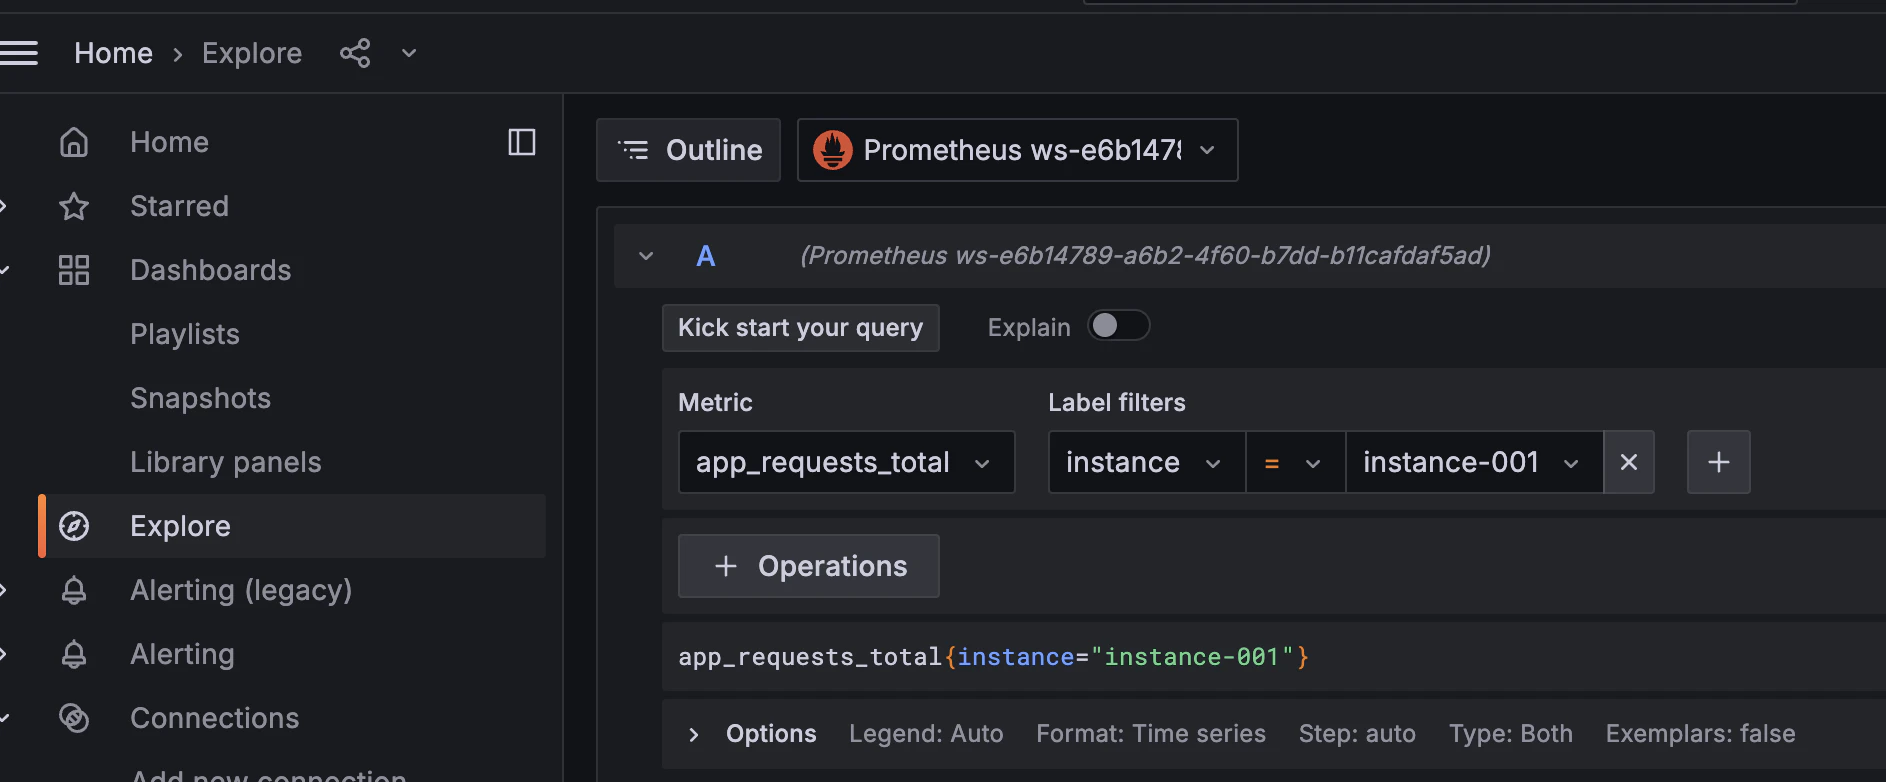Remove the instance label filter

pos(1629,462)
